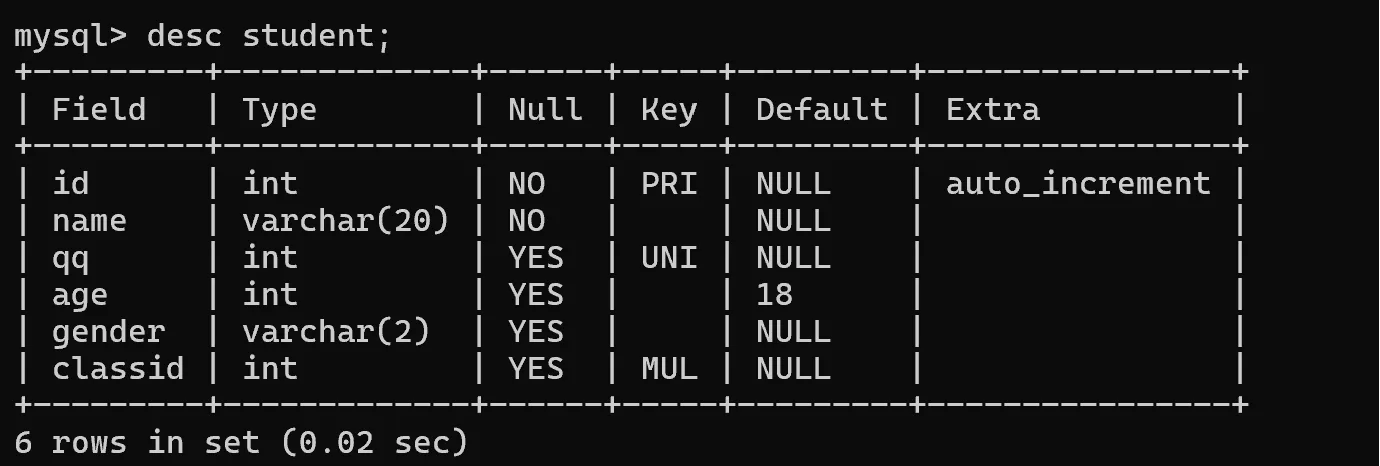Click the Key column header

(x=669, y=109)
